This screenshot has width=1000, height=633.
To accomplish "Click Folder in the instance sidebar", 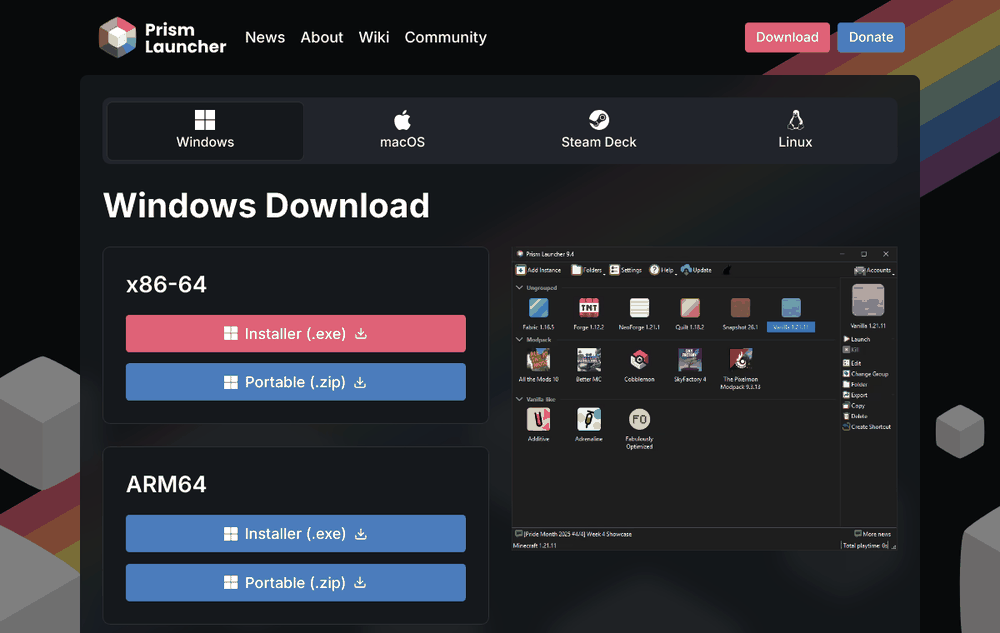I will [855, 384].
